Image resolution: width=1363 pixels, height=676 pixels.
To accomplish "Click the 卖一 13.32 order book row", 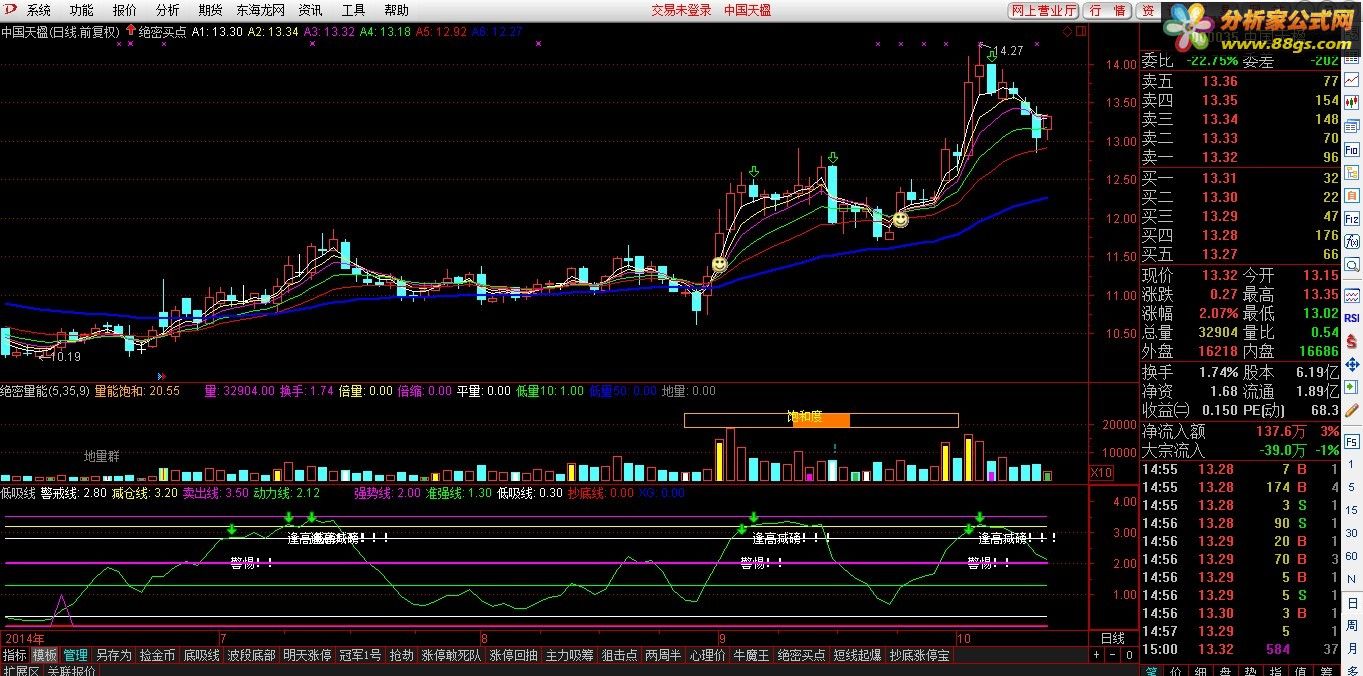I will pos(1240,157).
